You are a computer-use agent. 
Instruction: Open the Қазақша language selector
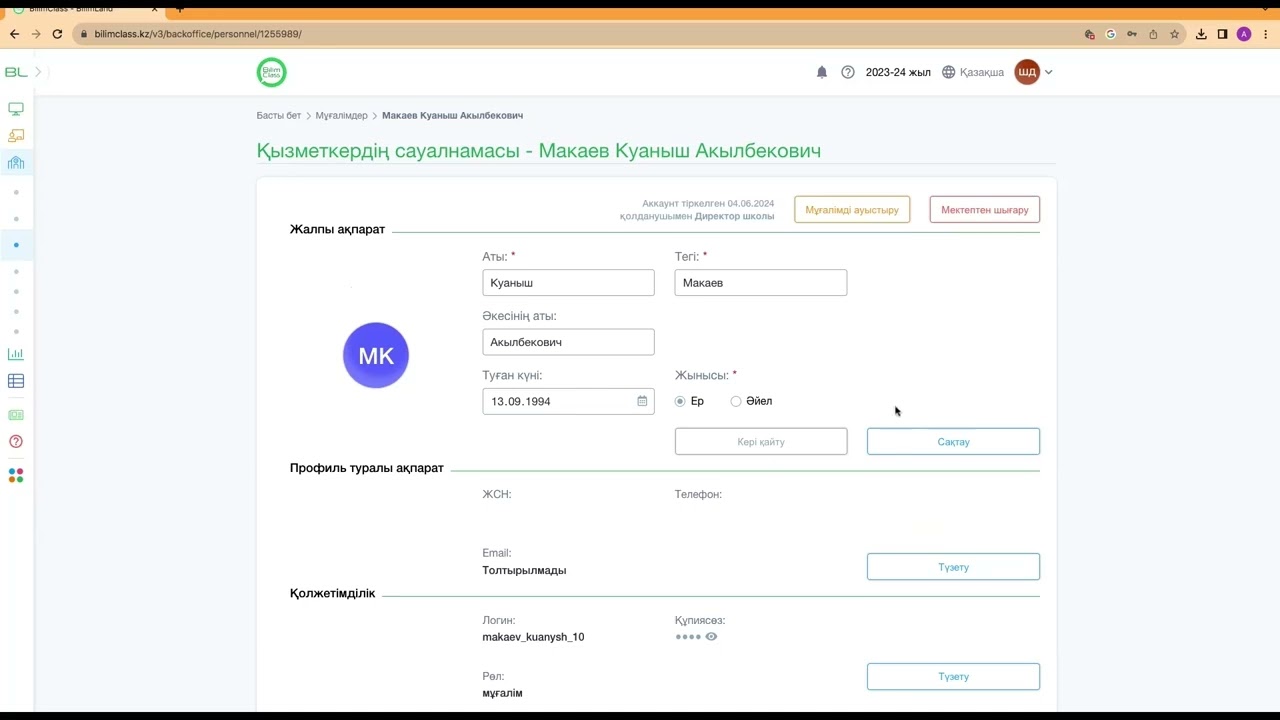pyautogui.click(x=982, y=72)
